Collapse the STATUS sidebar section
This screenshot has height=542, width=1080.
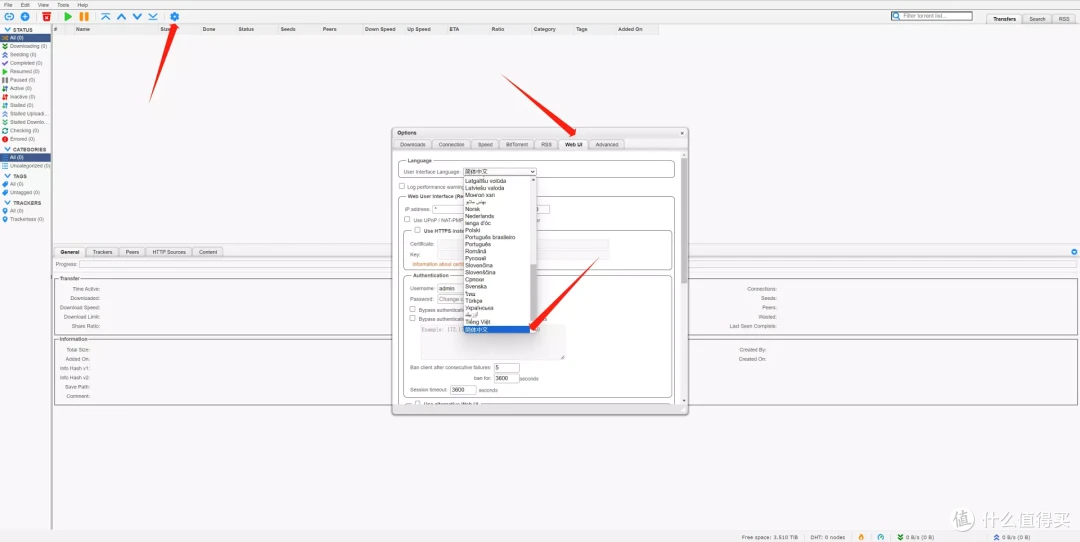(8, 30)
